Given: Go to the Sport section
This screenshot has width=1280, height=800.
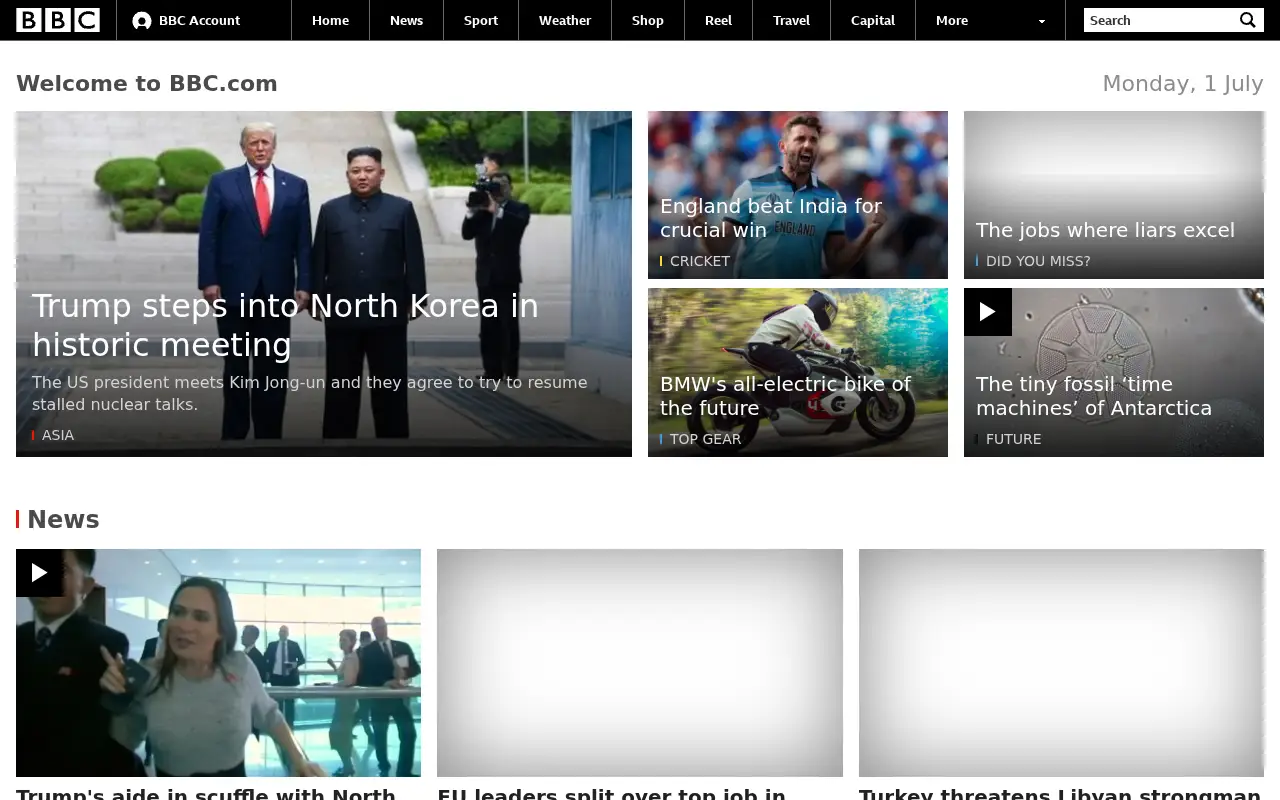Looking at the screenshot, I should 481,20.
